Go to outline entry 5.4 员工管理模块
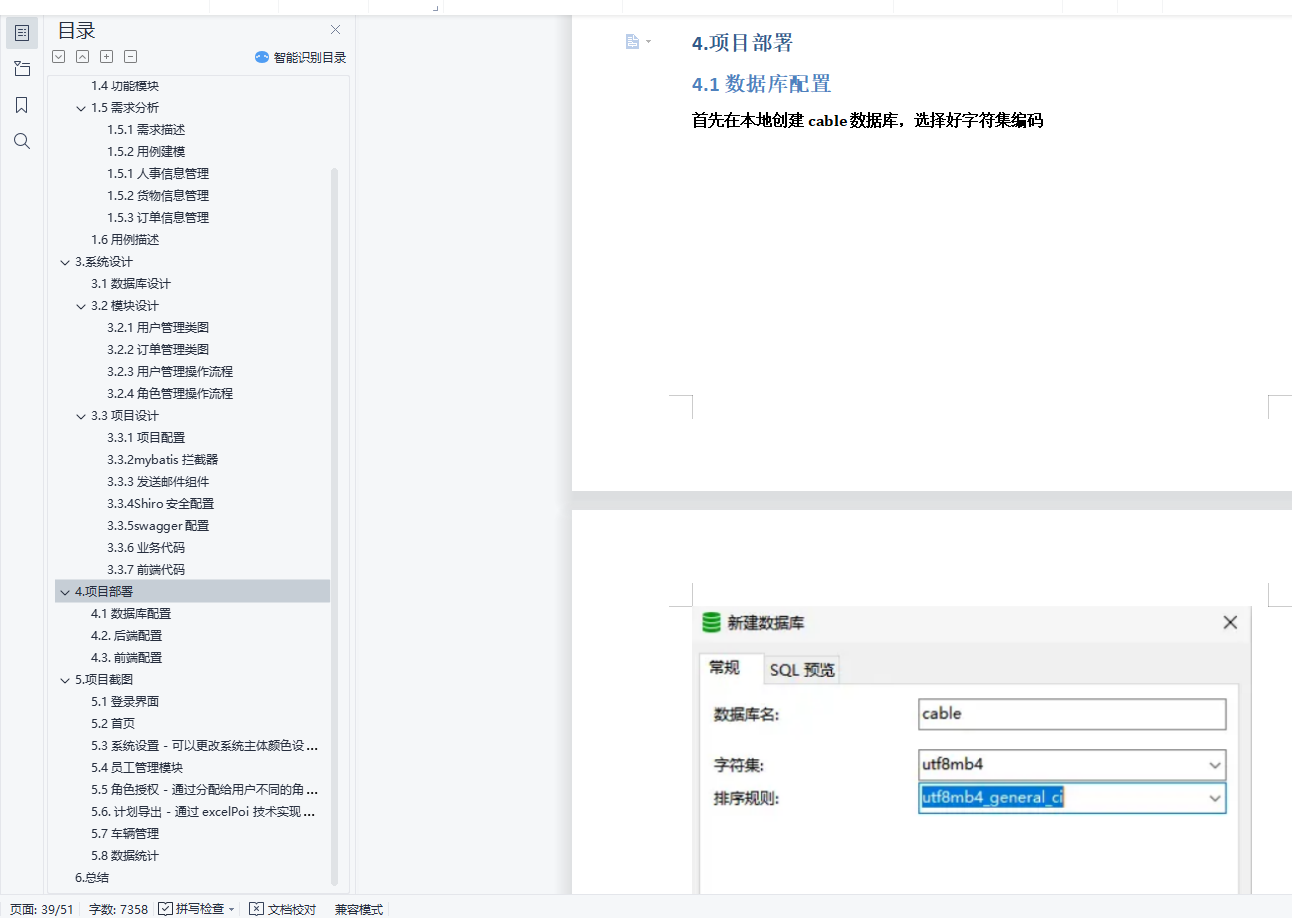 tap(137, 768)
